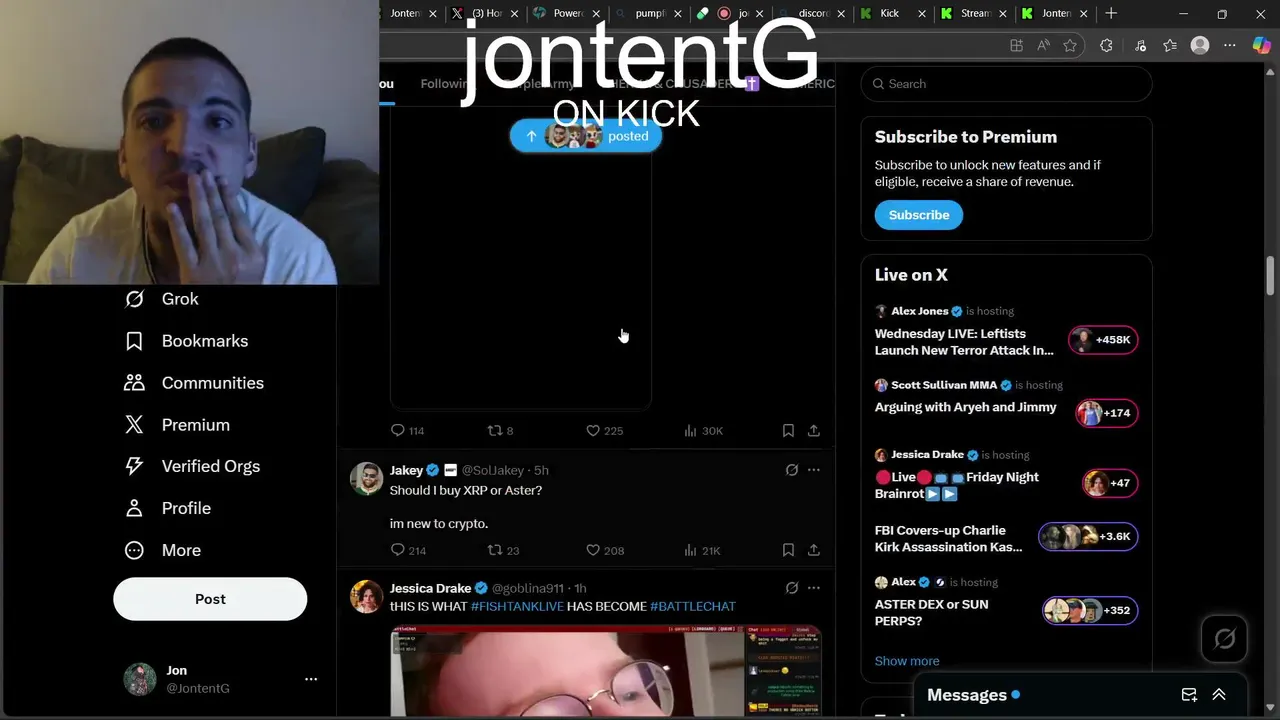
Task: Compose new message in Messages bar
Action: pos(1189,695)
